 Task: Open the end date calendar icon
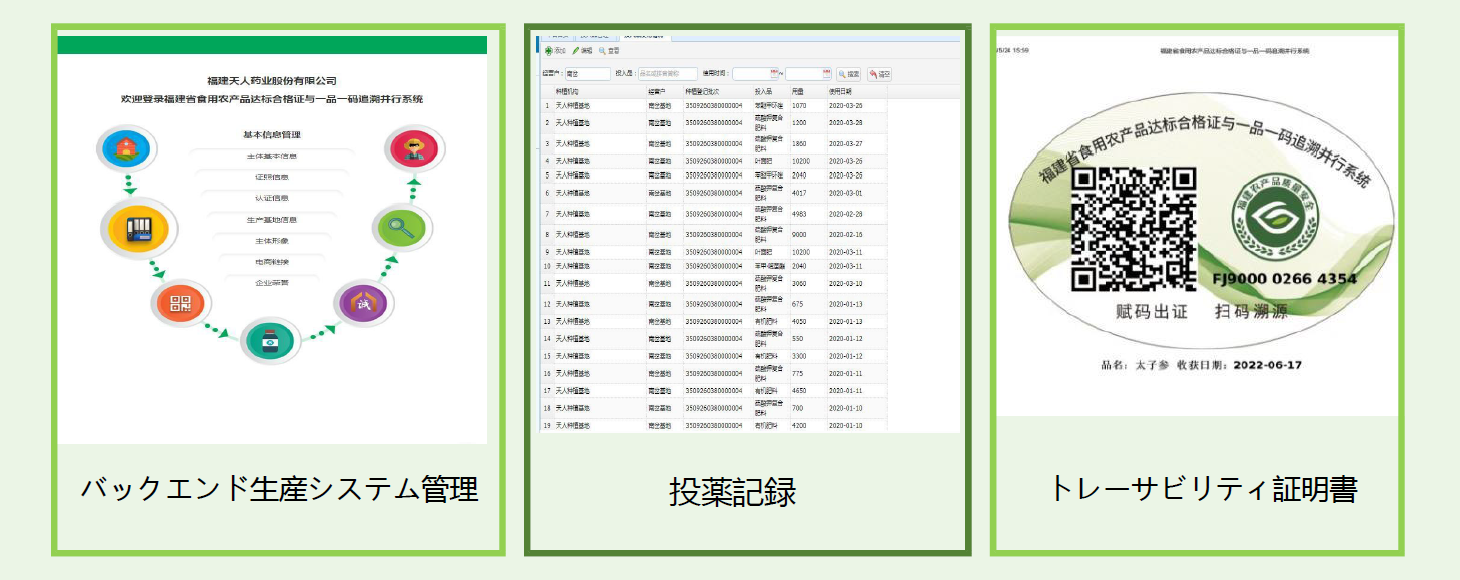[826, 72]
